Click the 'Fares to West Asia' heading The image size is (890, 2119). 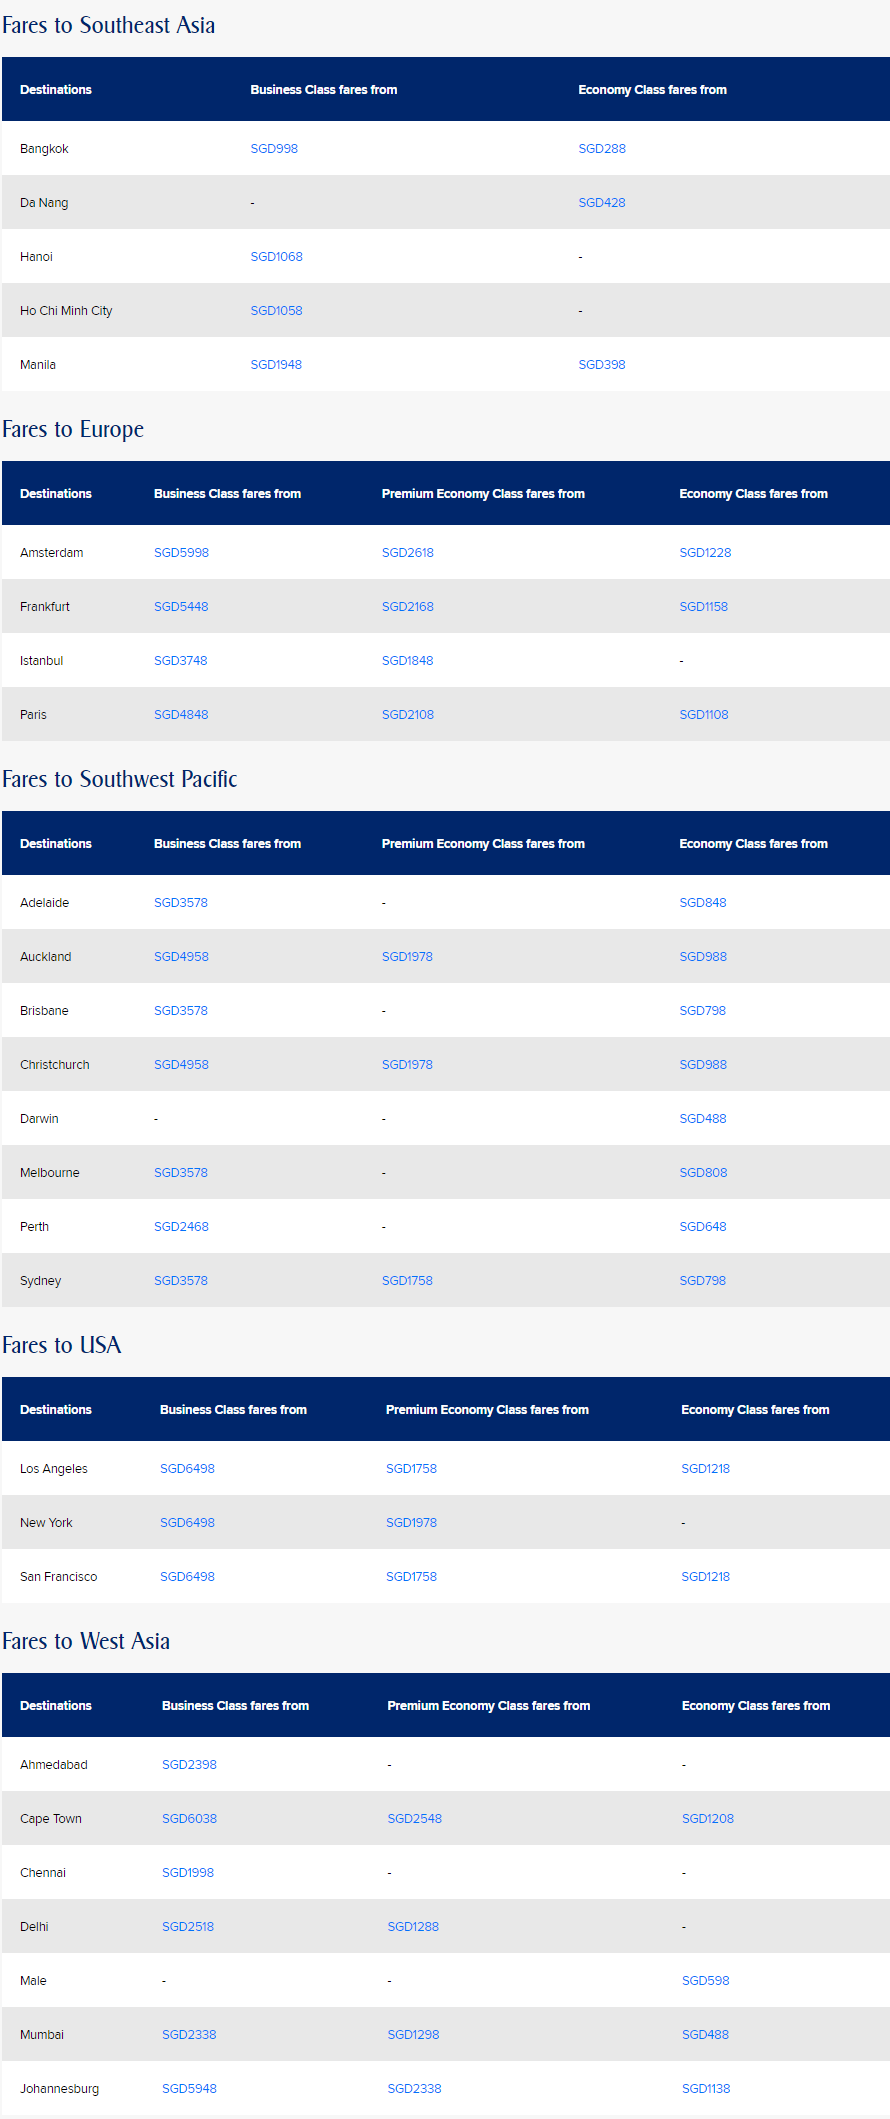(86, 1641)
